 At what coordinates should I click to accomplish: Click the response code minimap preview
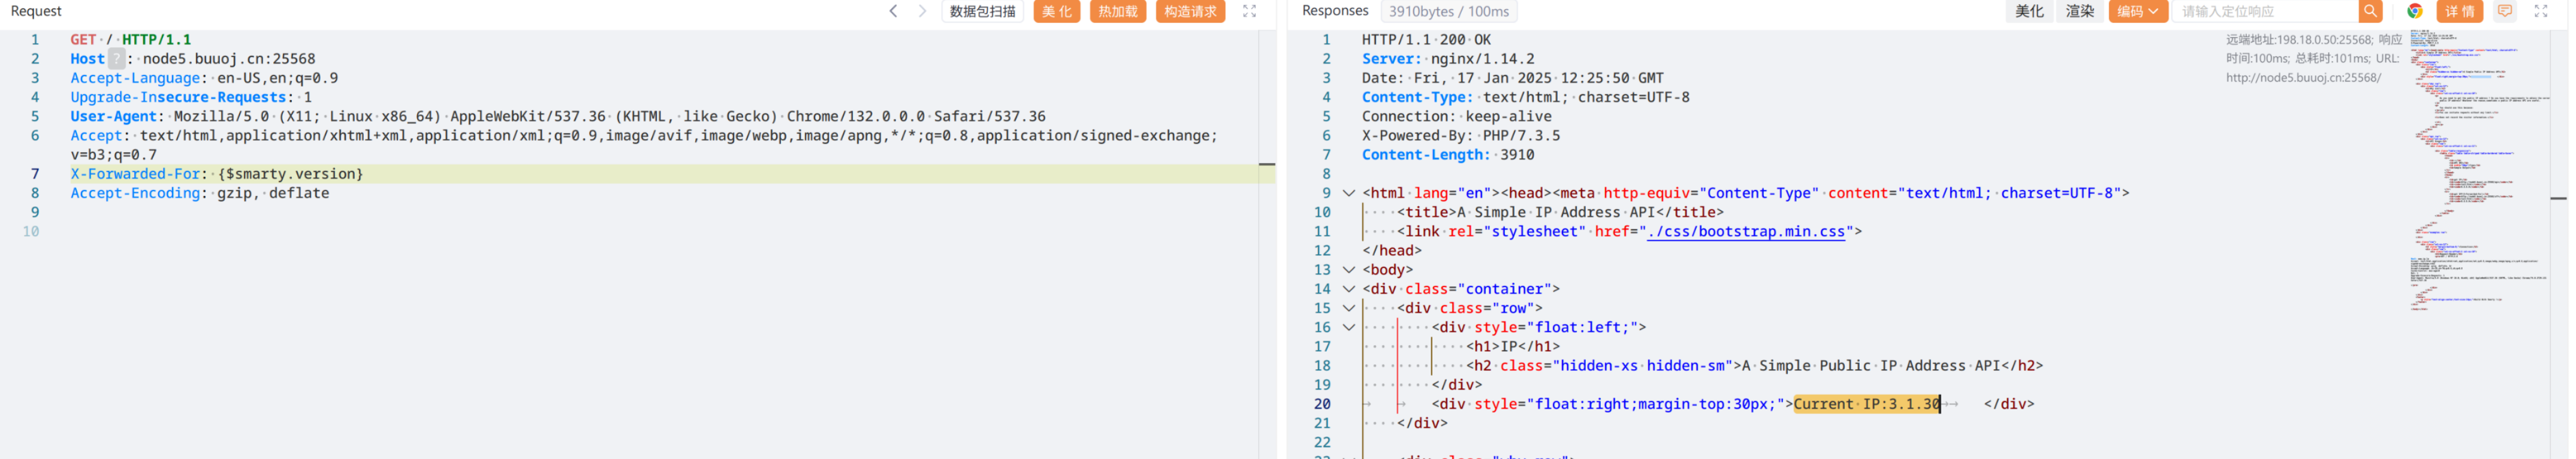[2478, 170]
